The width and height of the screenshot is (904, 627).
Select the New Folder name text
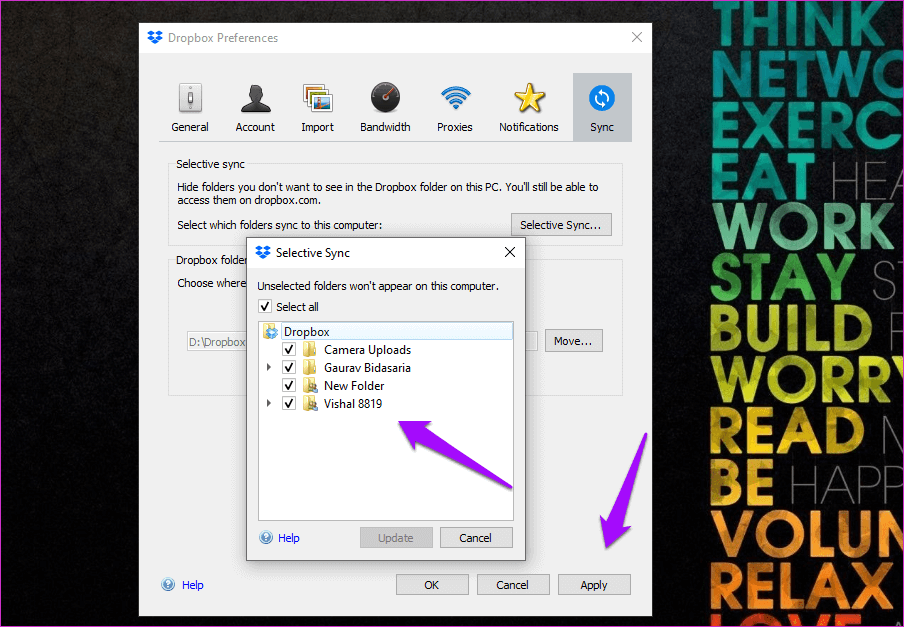coord(354,386)
